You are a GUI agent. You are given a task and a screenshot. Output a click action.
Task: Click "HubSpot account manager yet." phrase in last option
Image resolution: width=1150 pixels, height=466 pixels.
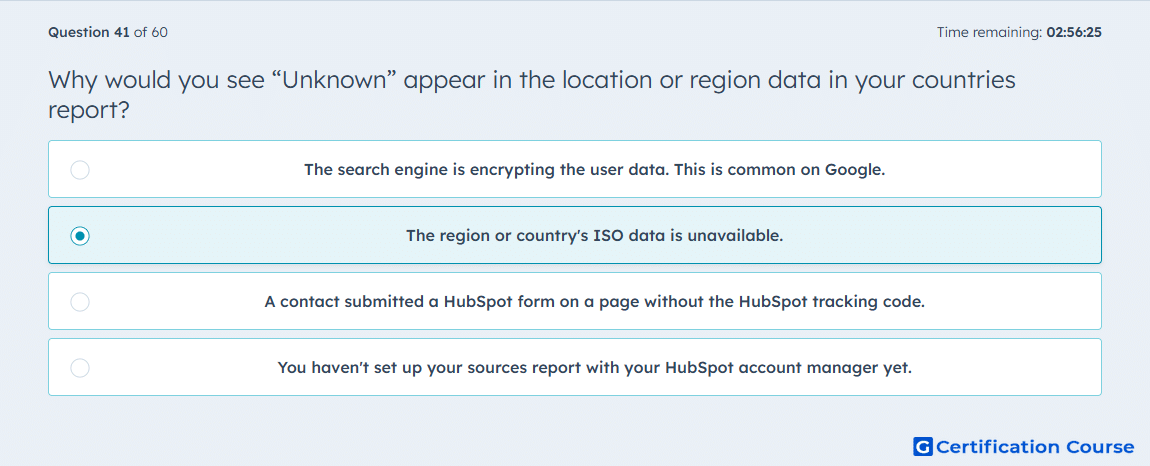point(788,368)
